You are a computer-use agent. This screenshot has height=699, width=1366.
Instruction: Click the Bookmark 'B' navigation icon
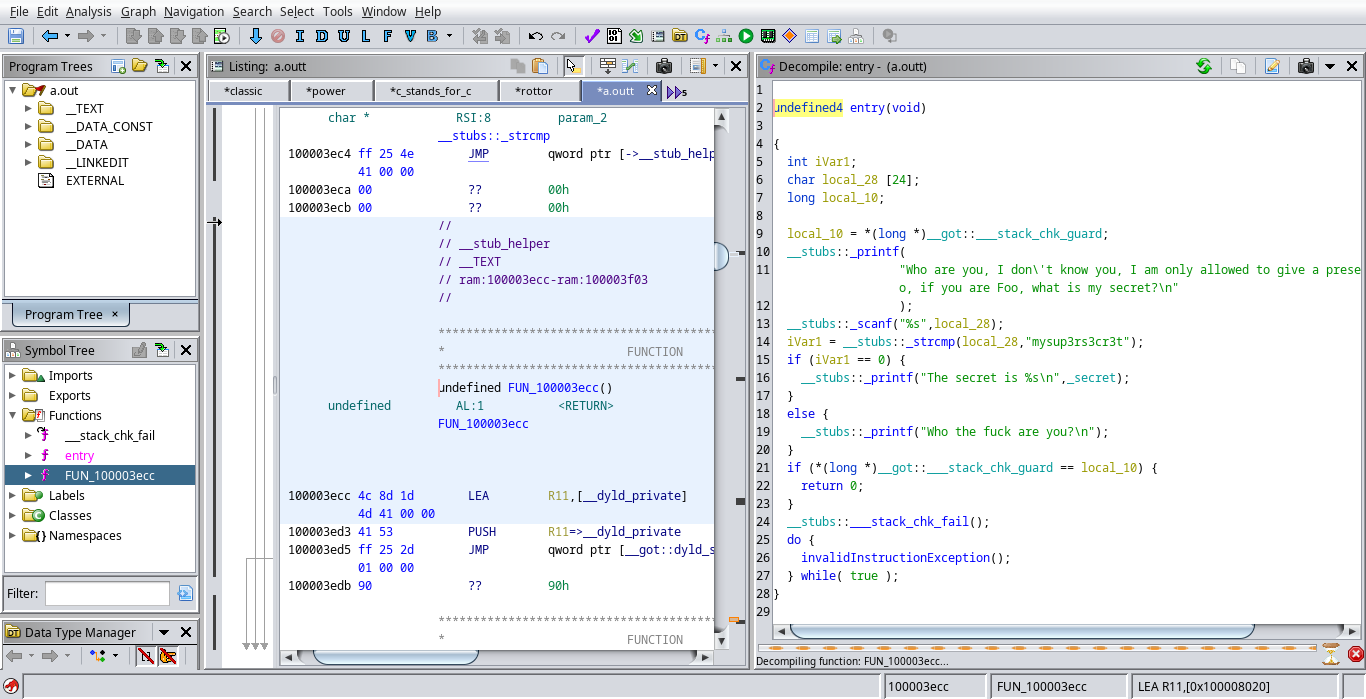432,36
